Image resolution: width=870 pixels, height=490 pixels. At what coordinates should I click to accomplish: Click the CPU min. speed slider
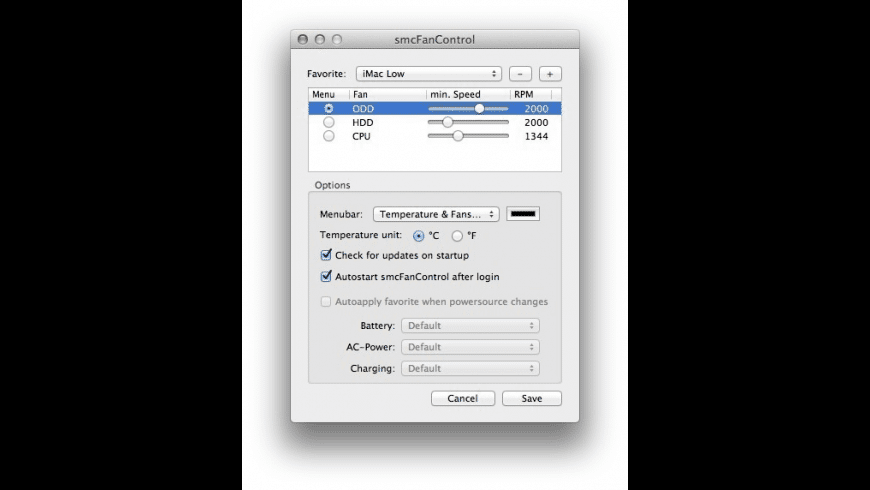point(468,136)
